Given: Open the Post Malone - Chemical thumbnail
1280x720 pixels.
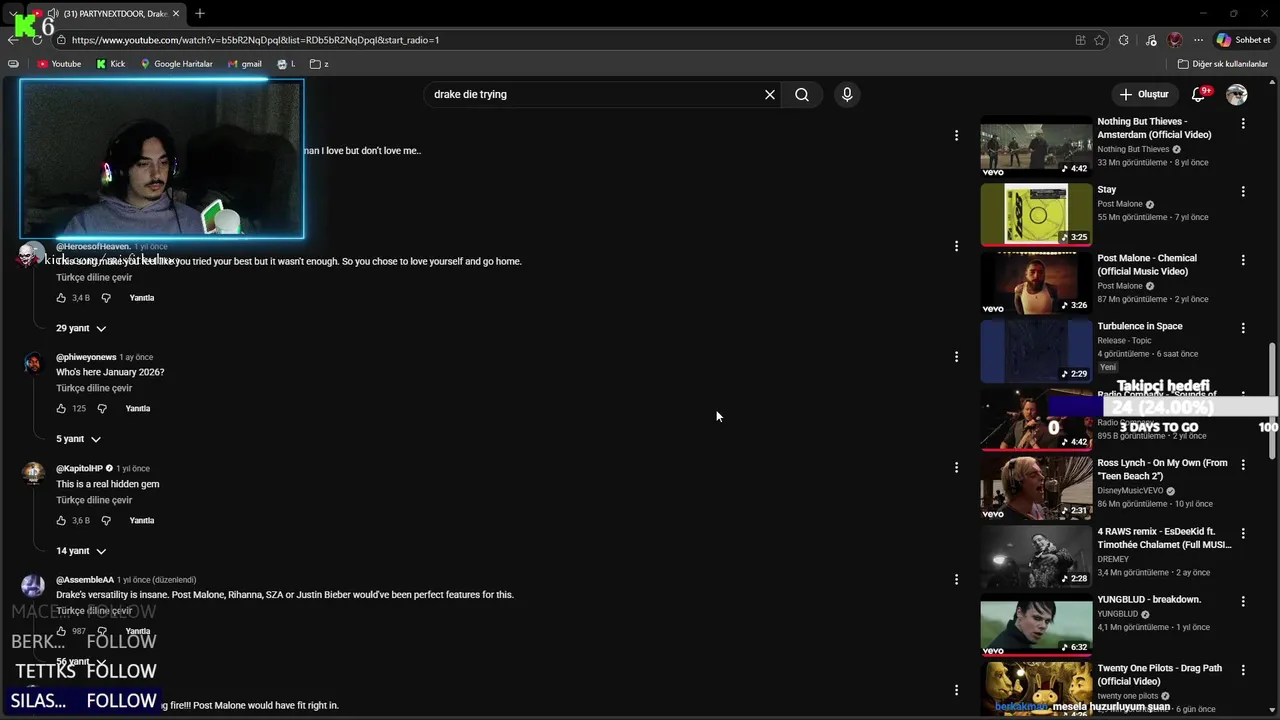Looking at the screenshot, I should coord(1036,283).
